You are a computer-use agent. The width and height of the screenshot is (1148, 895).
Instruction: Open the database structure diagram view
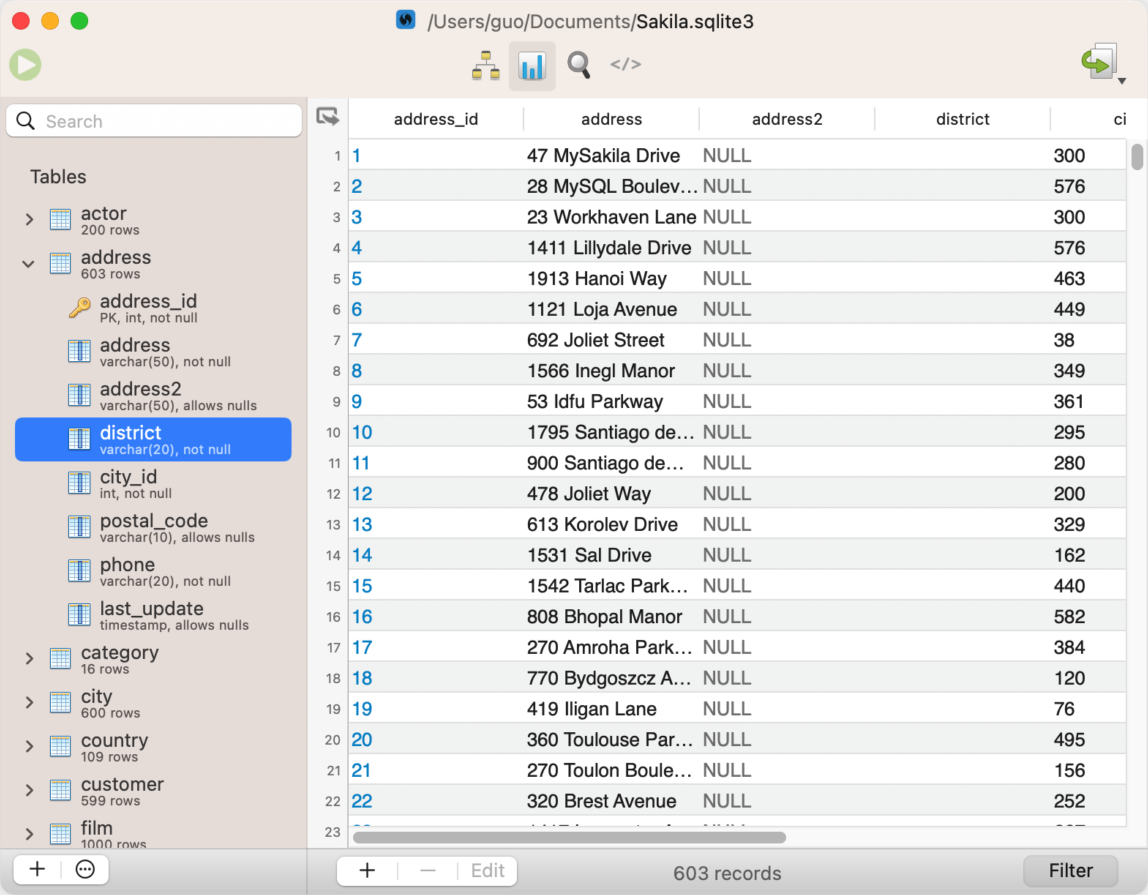coord(485,66)
